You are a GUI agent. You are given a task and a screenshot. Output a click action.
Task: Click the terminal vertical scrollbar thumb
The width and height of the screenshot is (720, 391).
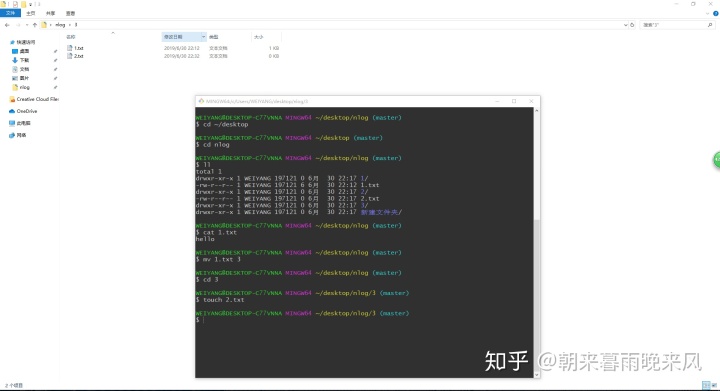[536, 295]
